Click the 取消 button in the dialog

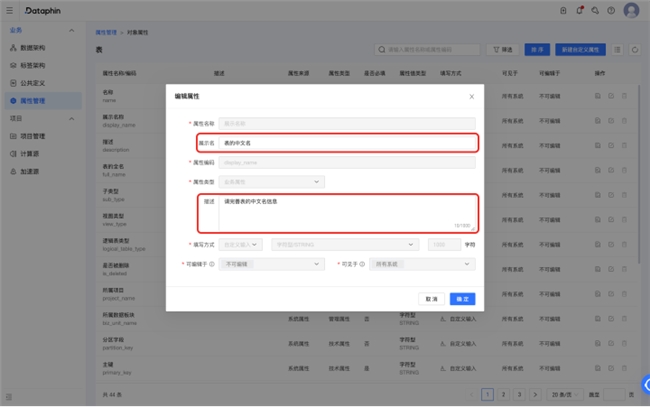[431, 299]
